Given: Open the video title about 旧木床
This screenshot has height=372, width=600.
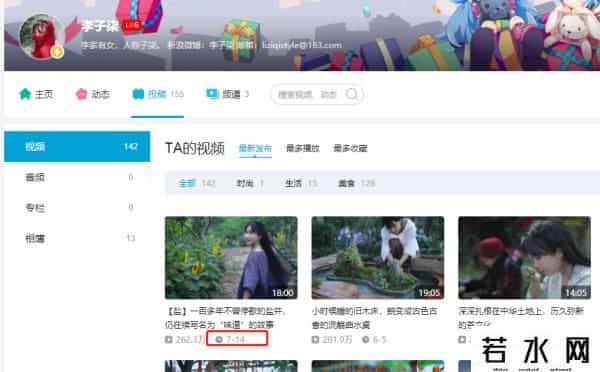Looking at the screenshot, I should click(x=374, y=318).
